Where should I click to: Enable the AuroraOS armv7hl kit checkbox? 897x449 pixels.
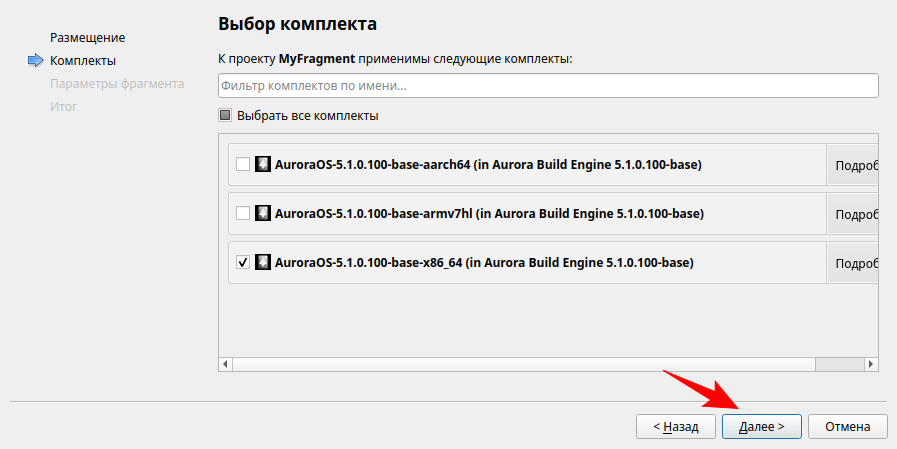tap(242, 213)
